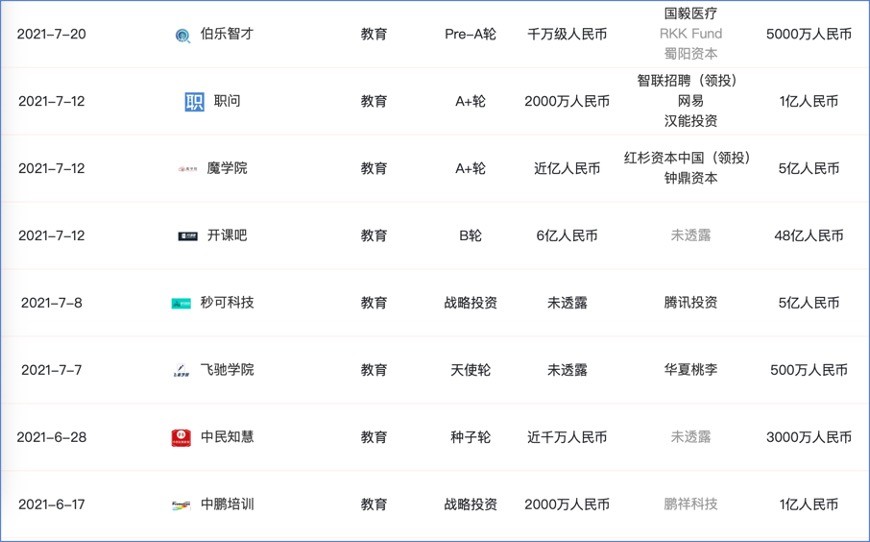Open the 职问 company link

click(x=227, y=101)
